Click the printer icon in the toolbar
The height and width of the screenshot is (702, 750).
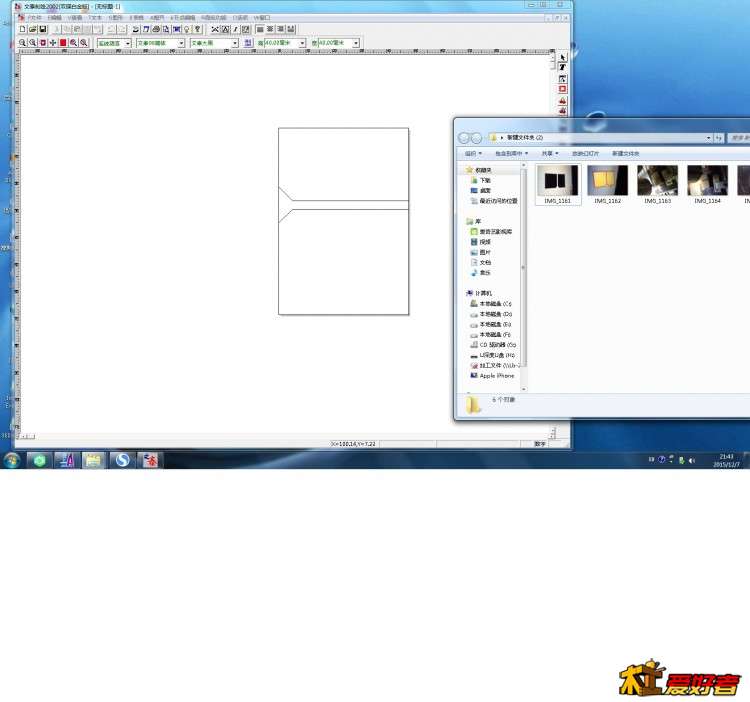(x=156, y=30)
